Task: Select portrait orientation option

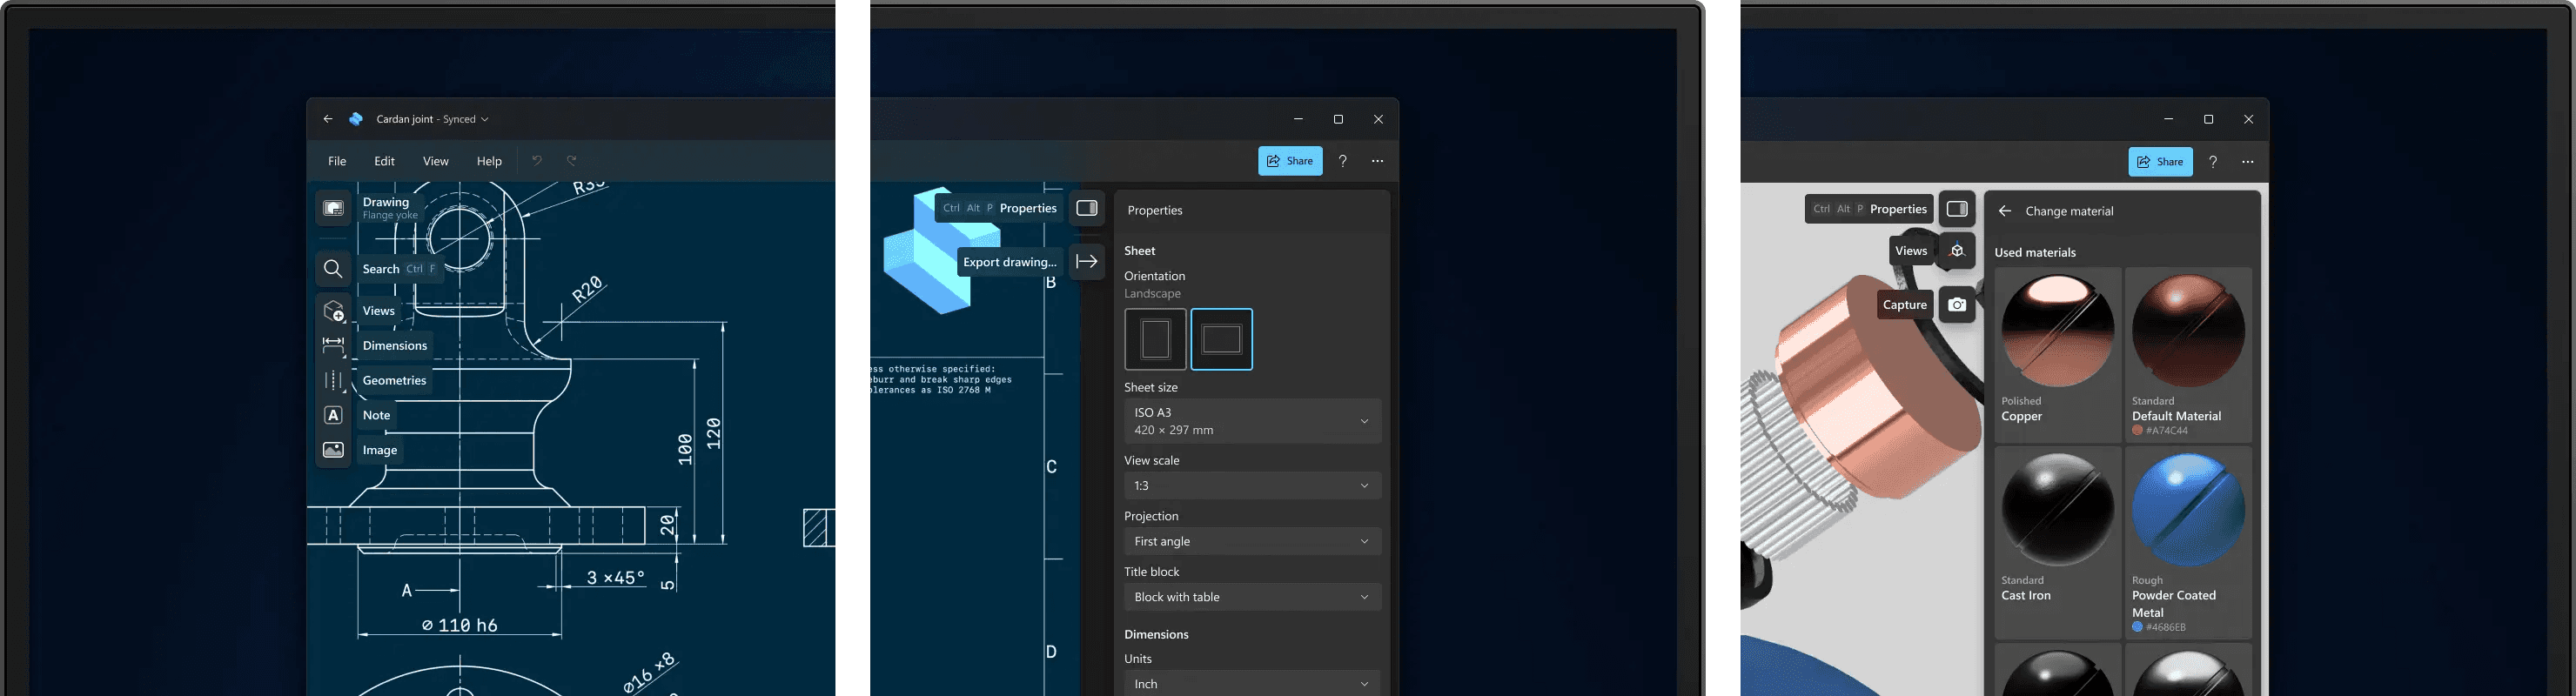Action: point(1155,339)
